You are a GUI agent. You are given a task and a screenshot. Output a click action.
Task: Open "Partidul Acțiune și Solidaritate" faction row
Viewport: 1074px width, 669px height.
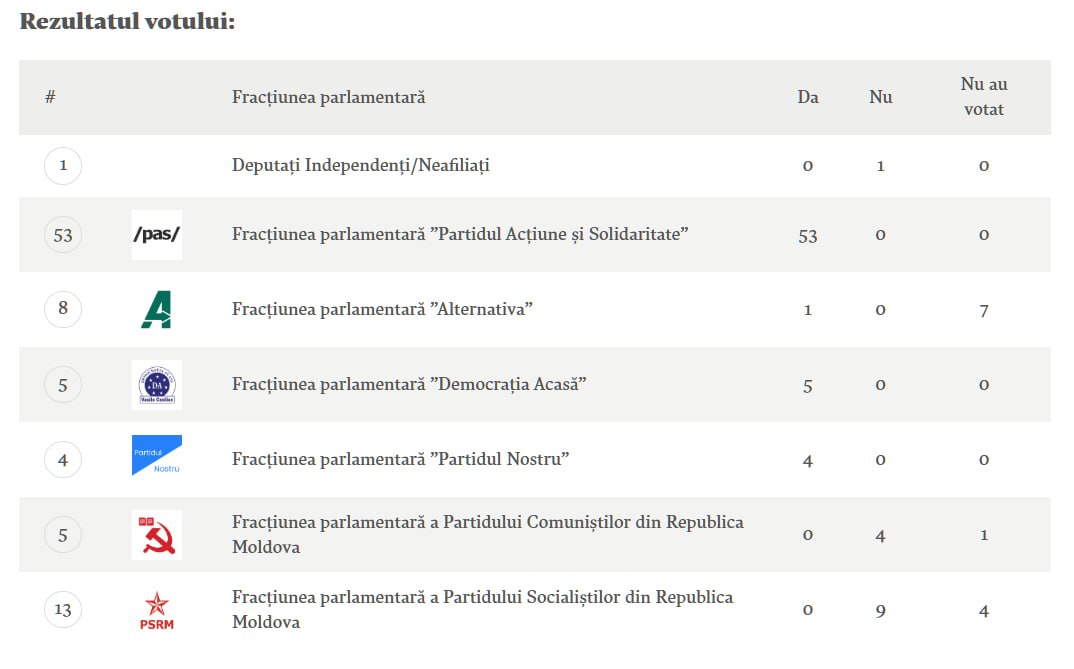460,234
